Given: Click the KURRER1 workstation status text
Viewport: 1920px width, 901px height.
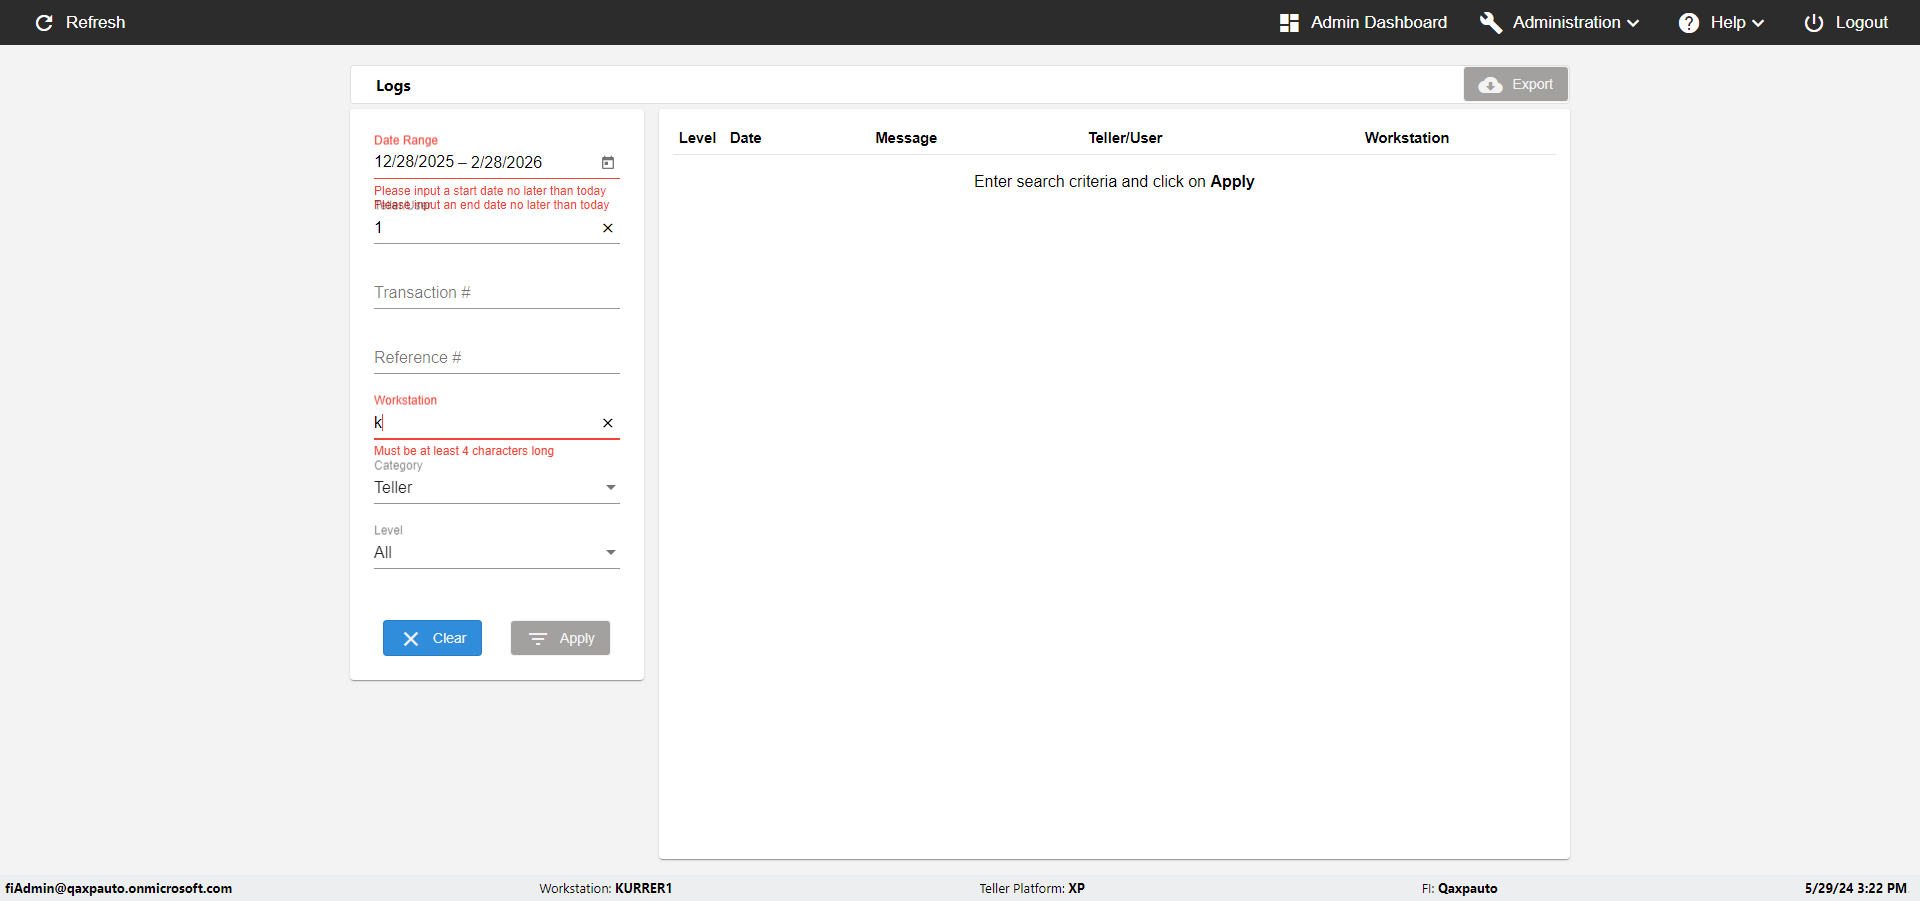Looking at the screenshot, I should pos(605,888).
